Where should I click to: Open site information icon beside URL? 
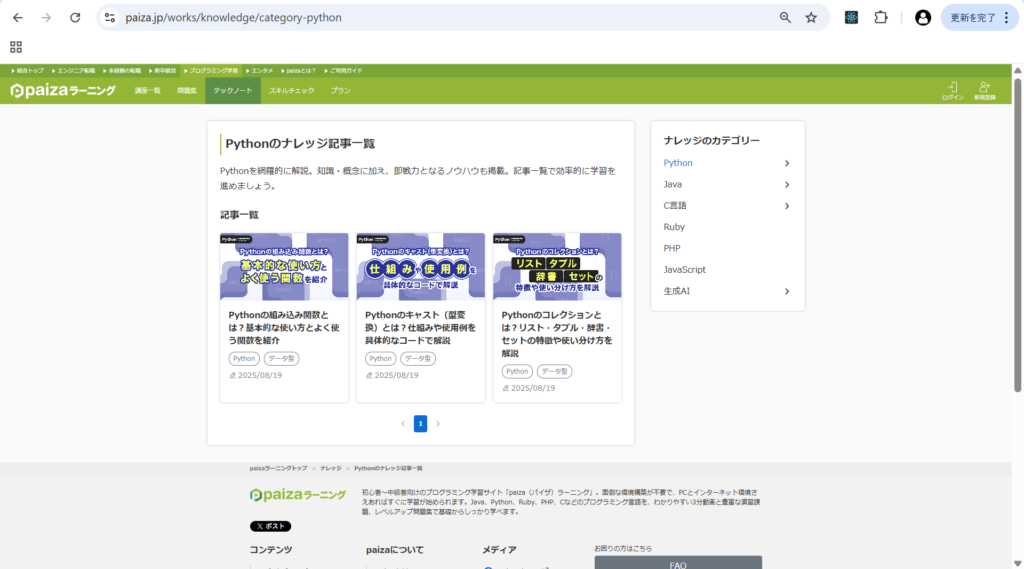[110, 18]
